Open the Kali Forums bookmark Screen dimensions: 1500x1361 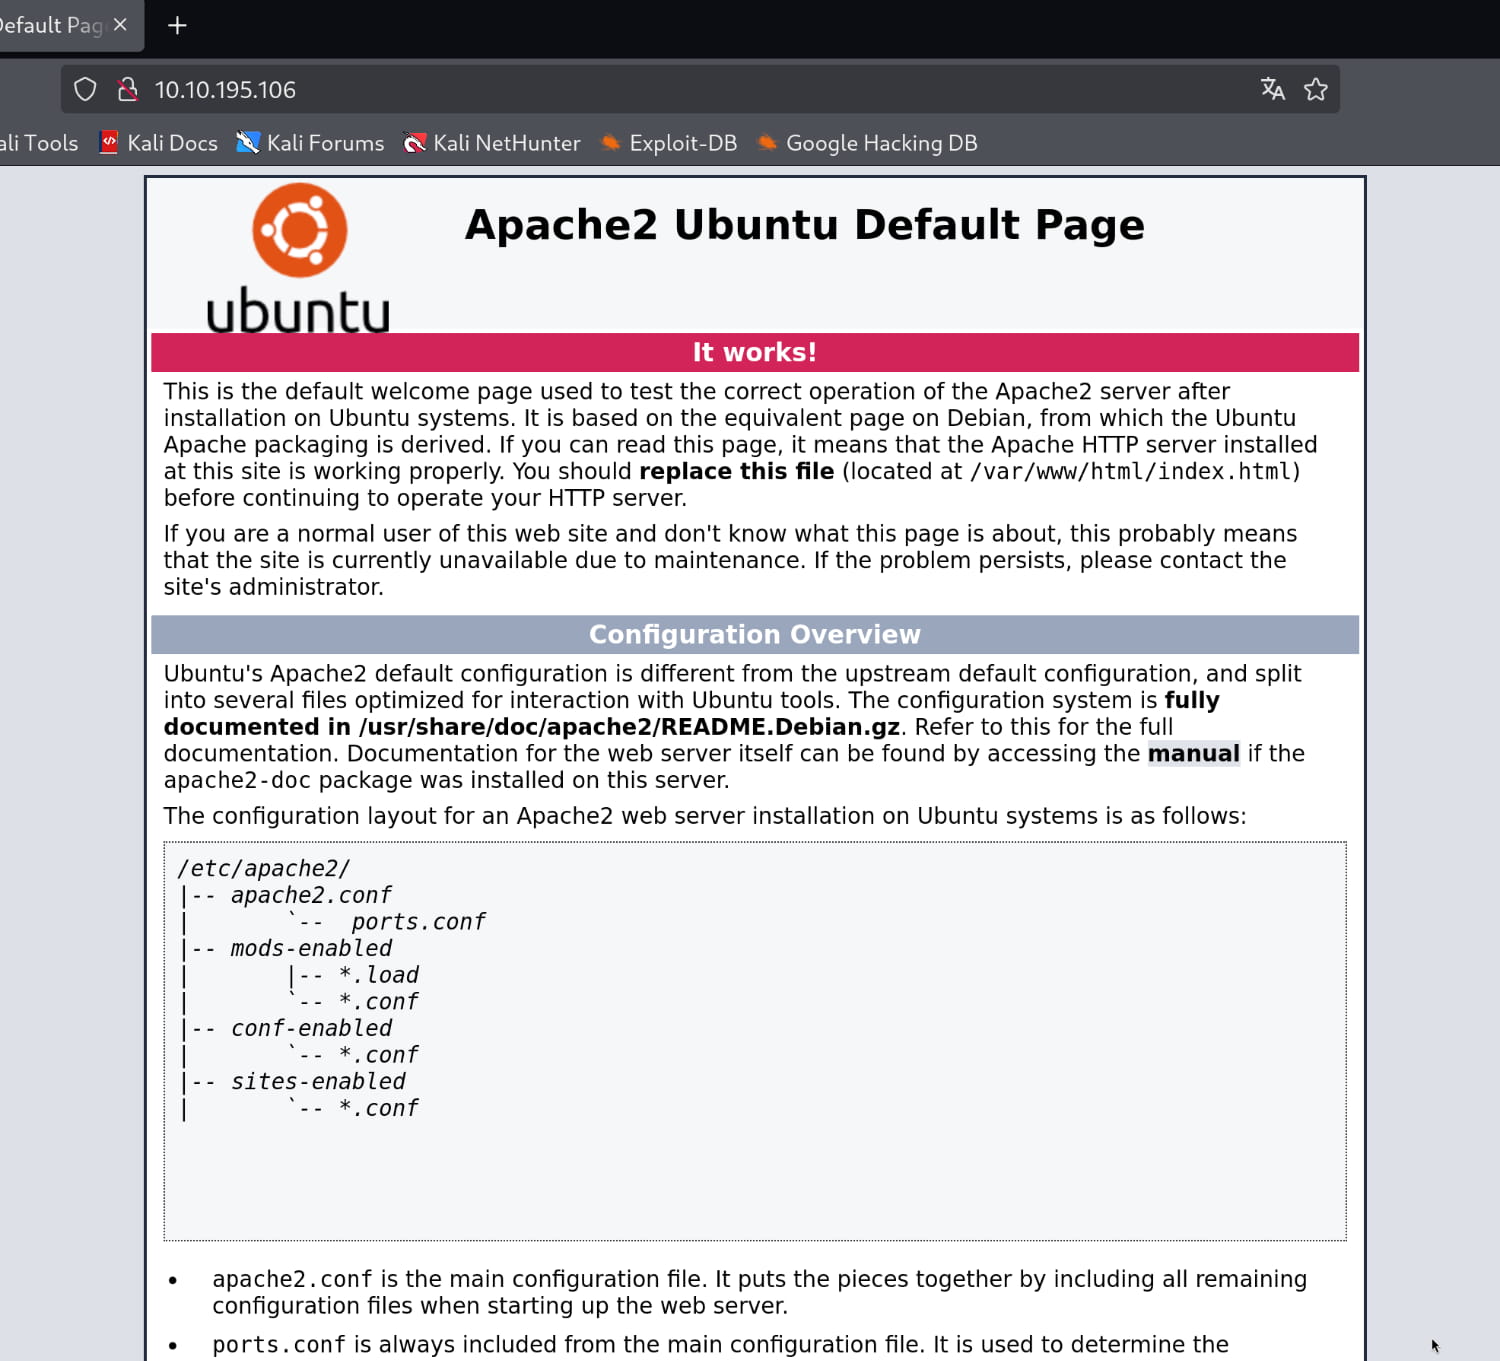(x=310, y=143)
